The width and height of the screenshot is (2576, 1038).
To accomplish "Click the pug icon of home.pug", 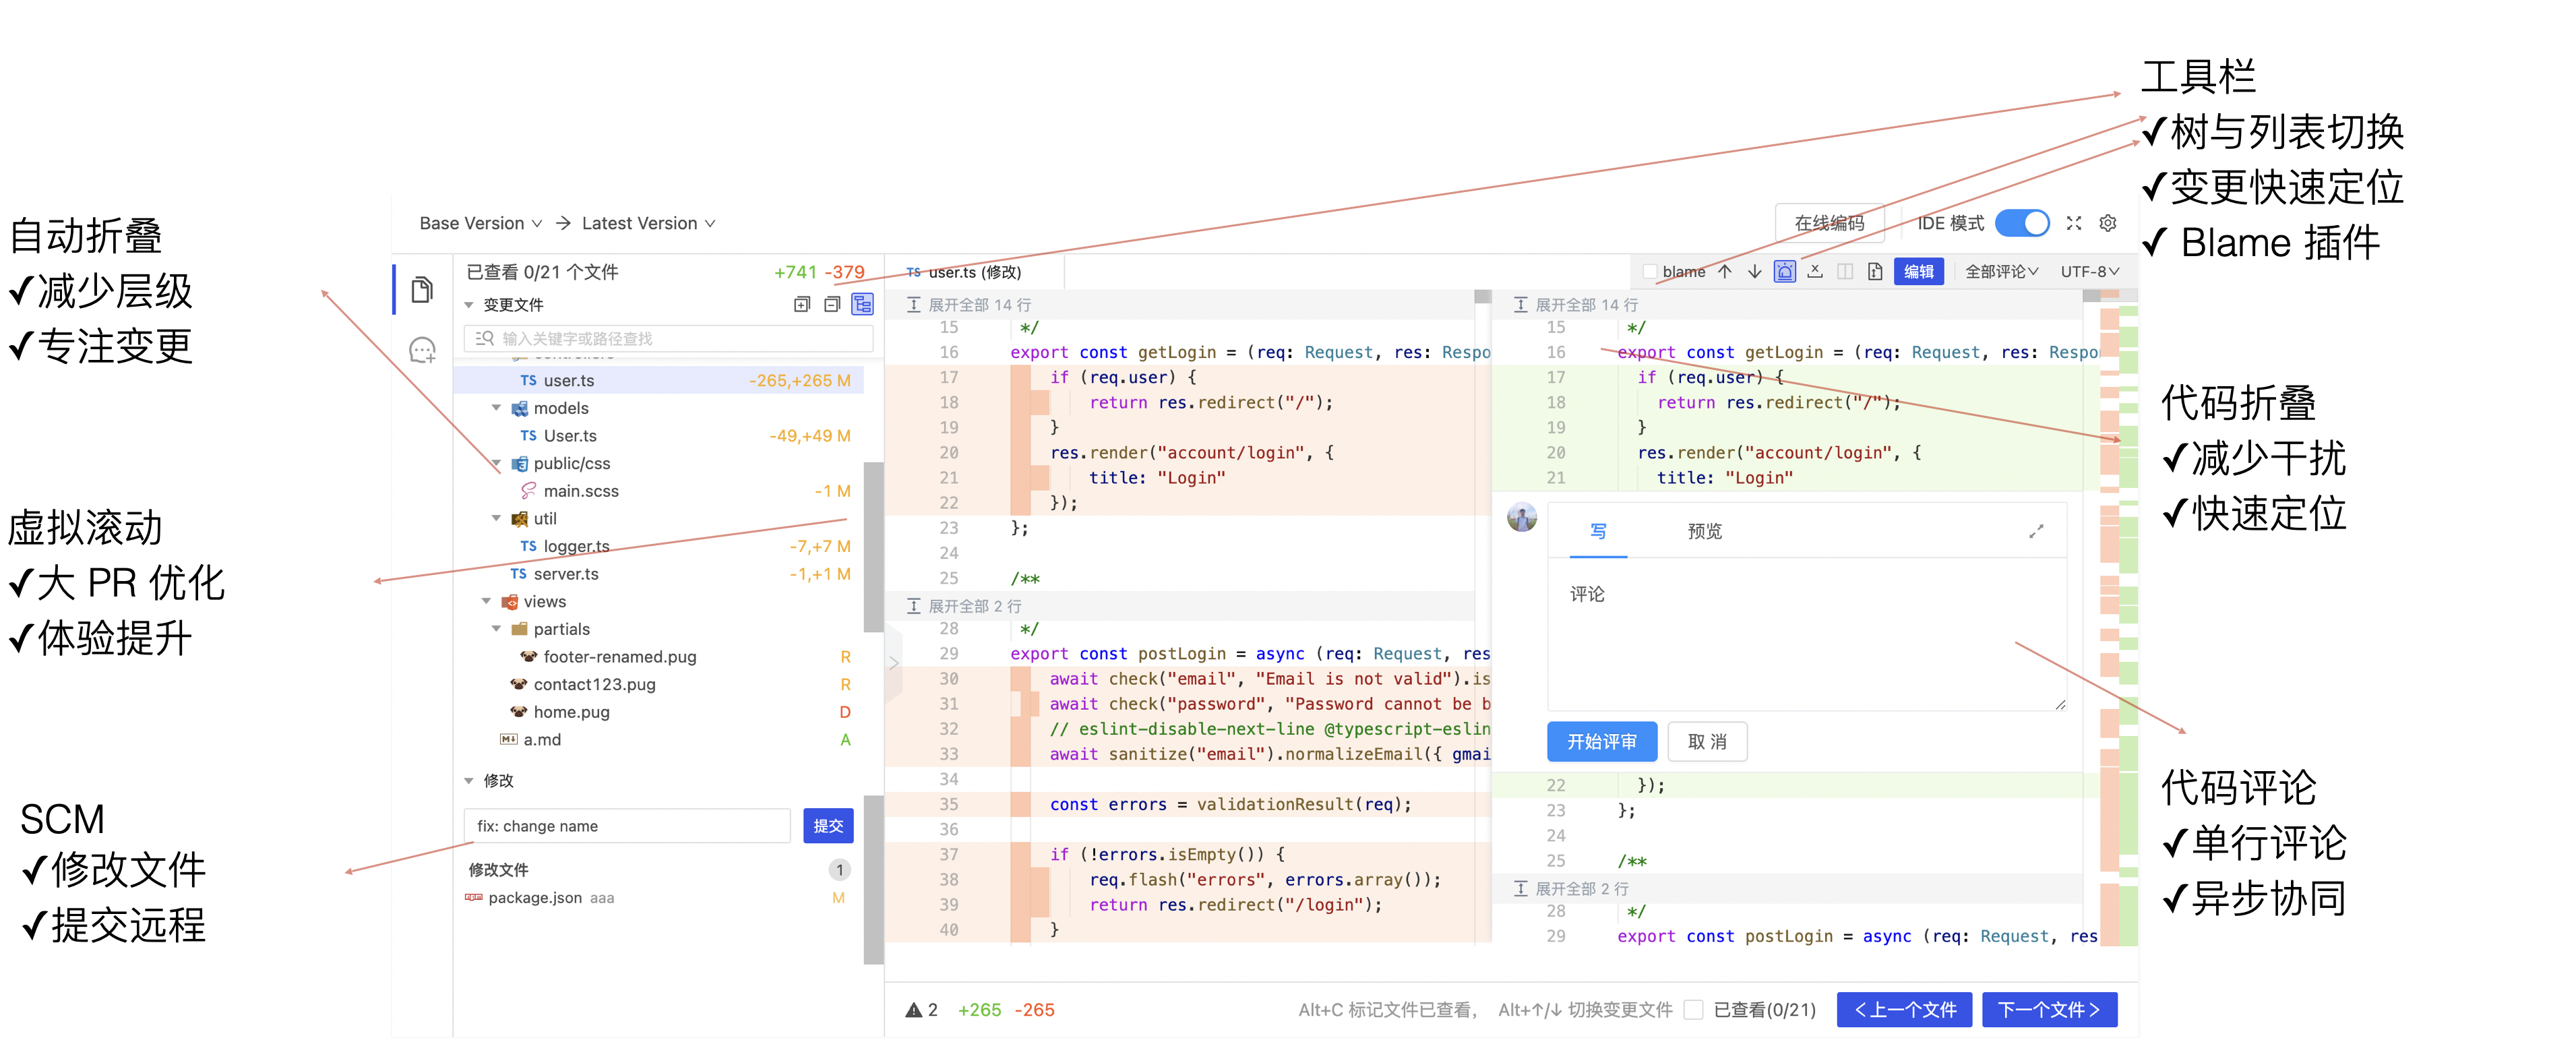I will pyautogui.click(x=518, y=712).
